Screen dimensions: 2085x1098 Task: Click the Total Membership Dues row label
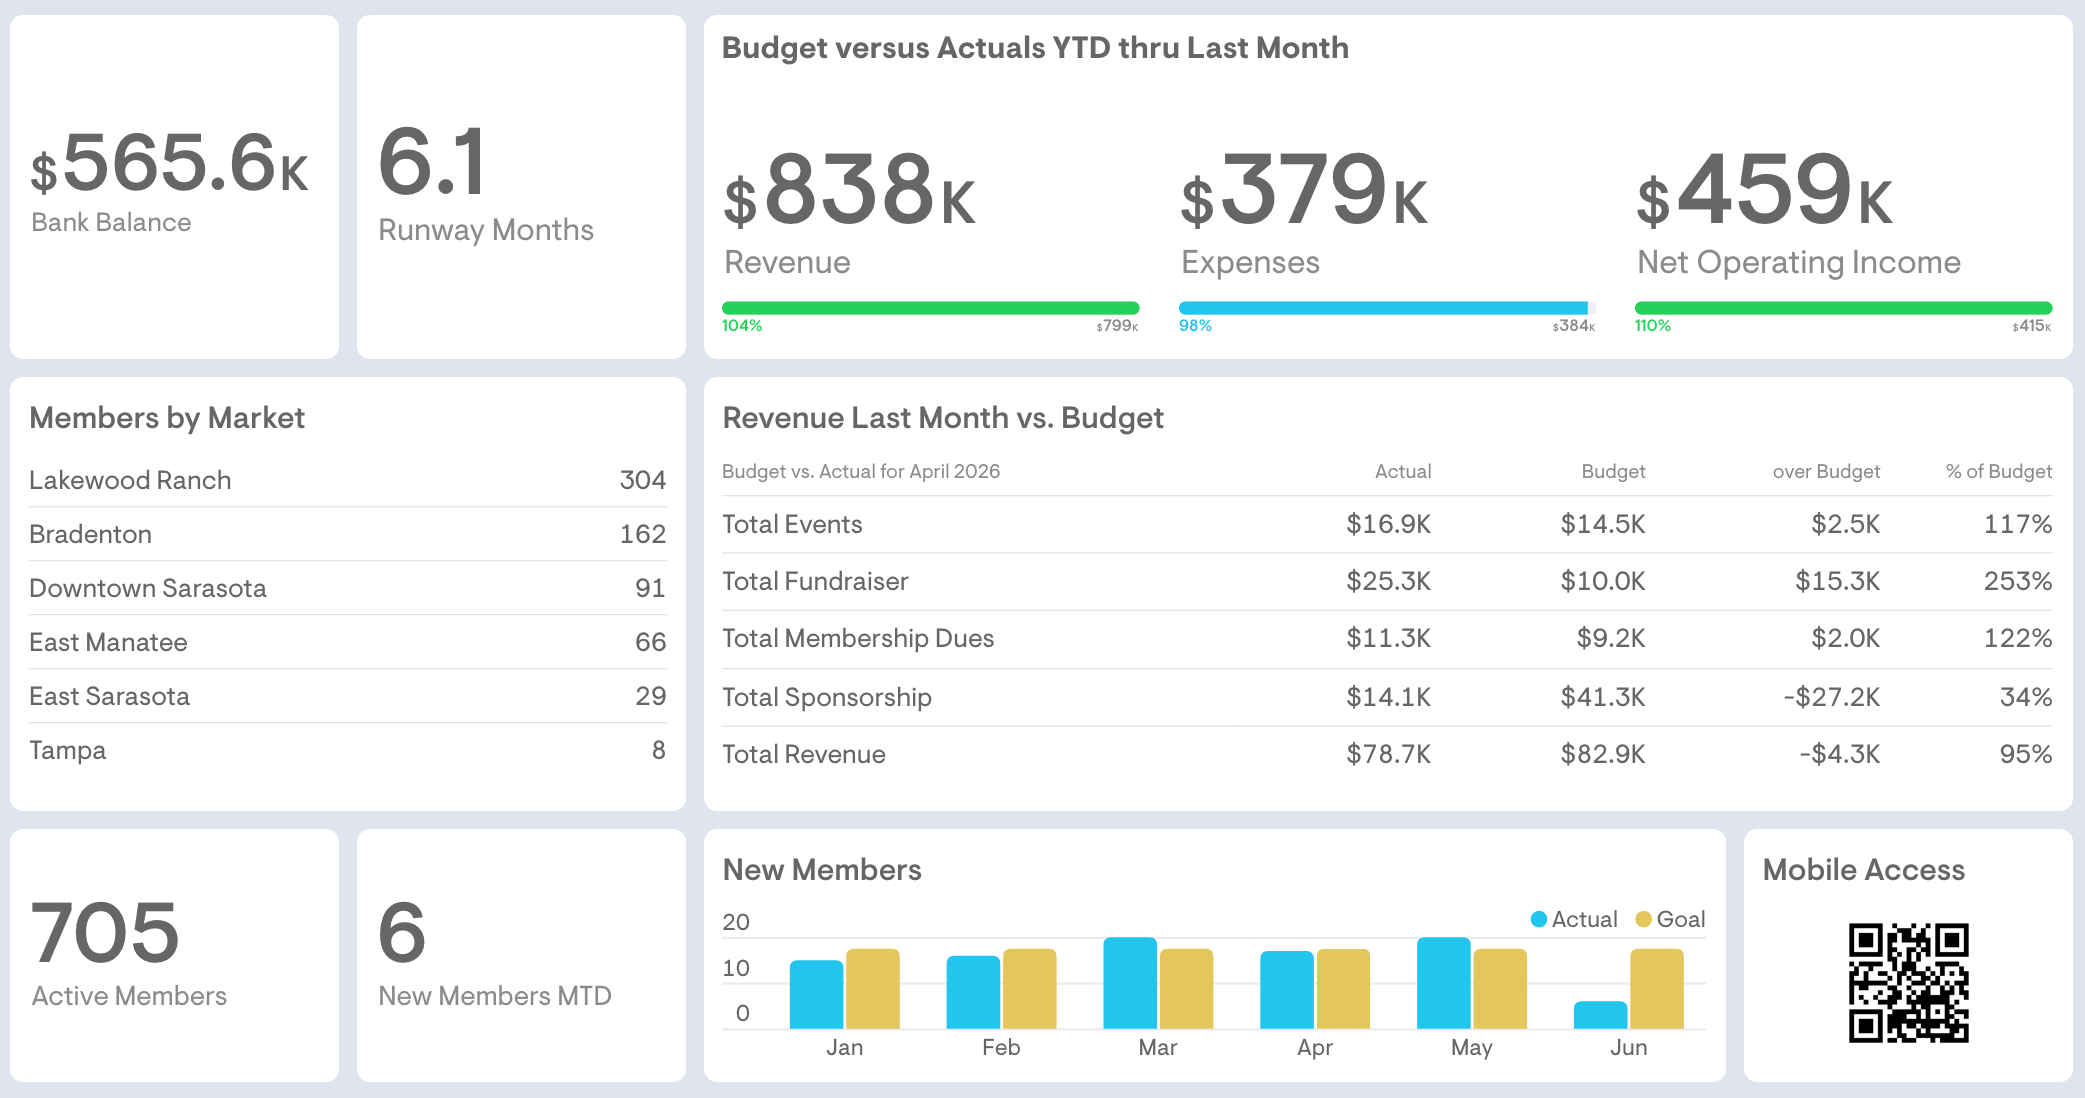pos(858,638)
